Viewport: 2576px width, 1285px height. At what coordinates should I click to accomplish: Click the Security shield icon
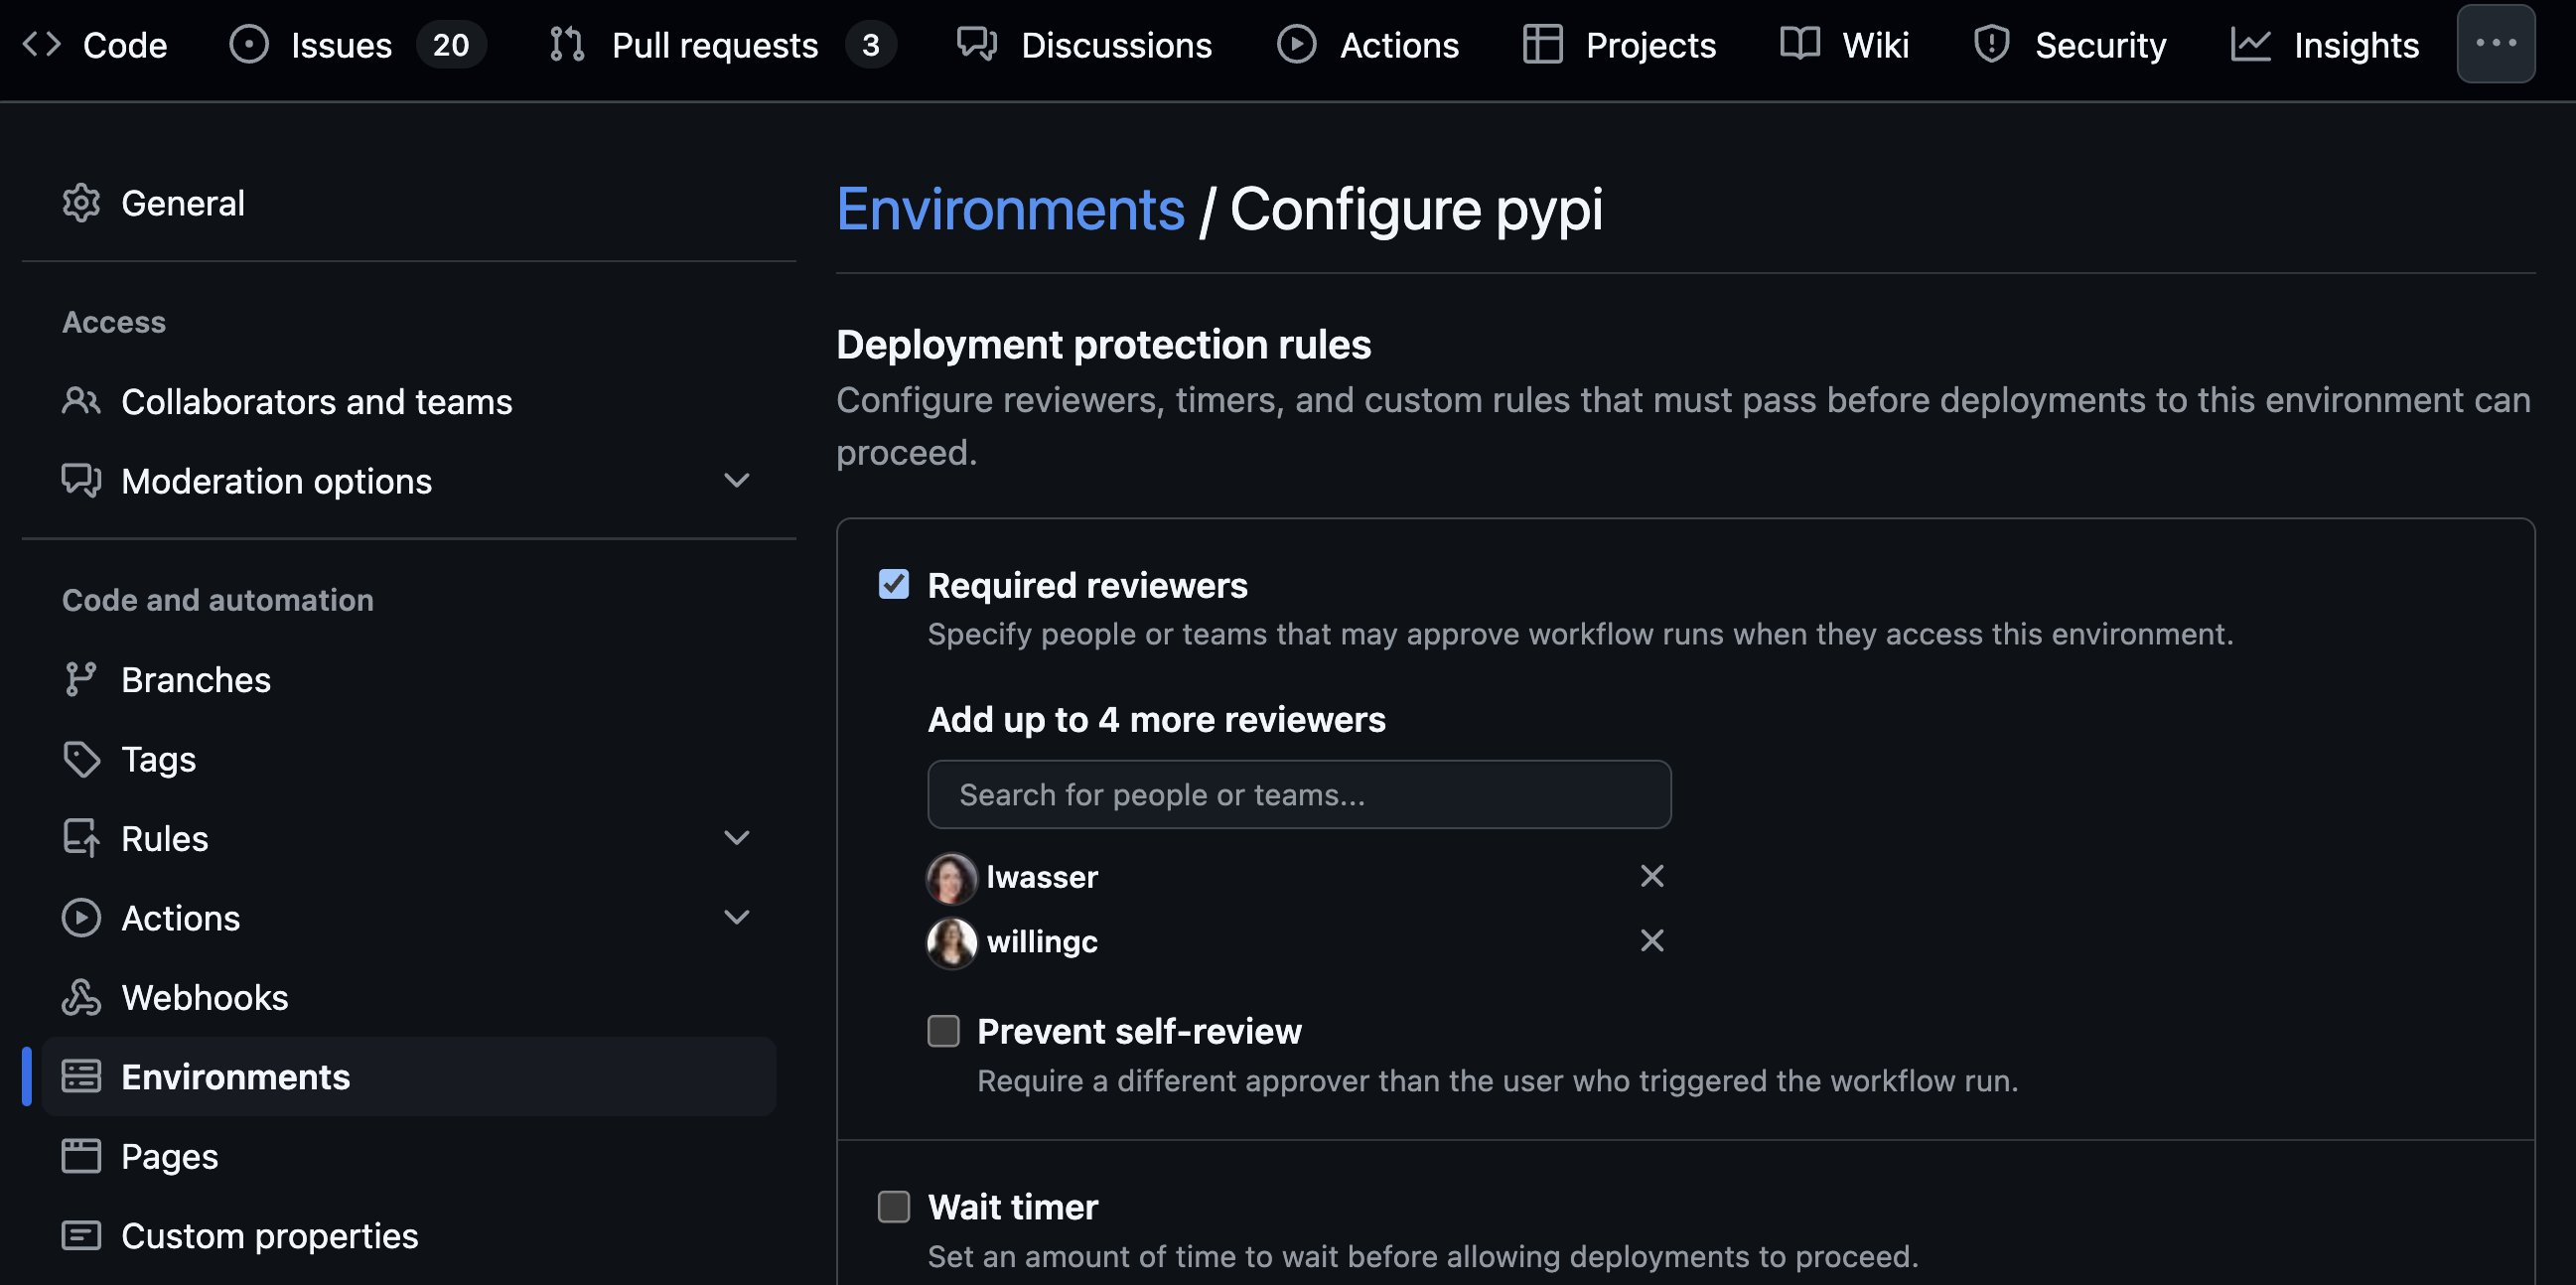coord(1992,45)
